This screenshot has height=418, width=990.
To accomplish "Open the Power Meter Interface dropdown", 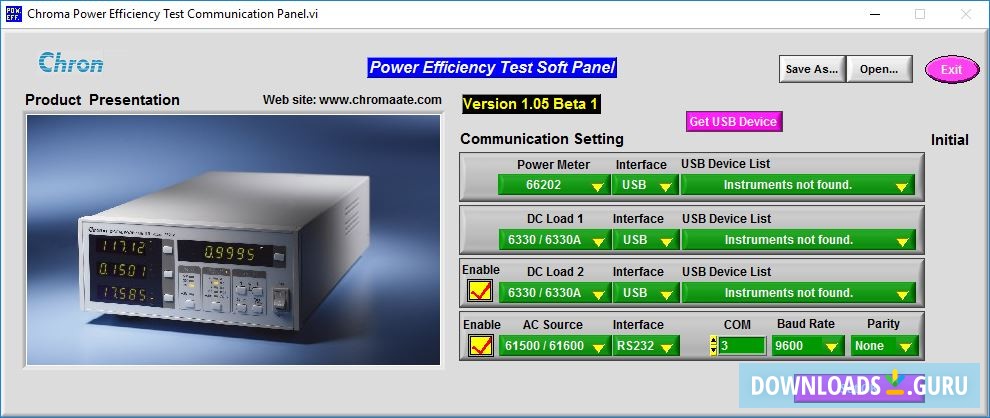I will pos(645,185).
